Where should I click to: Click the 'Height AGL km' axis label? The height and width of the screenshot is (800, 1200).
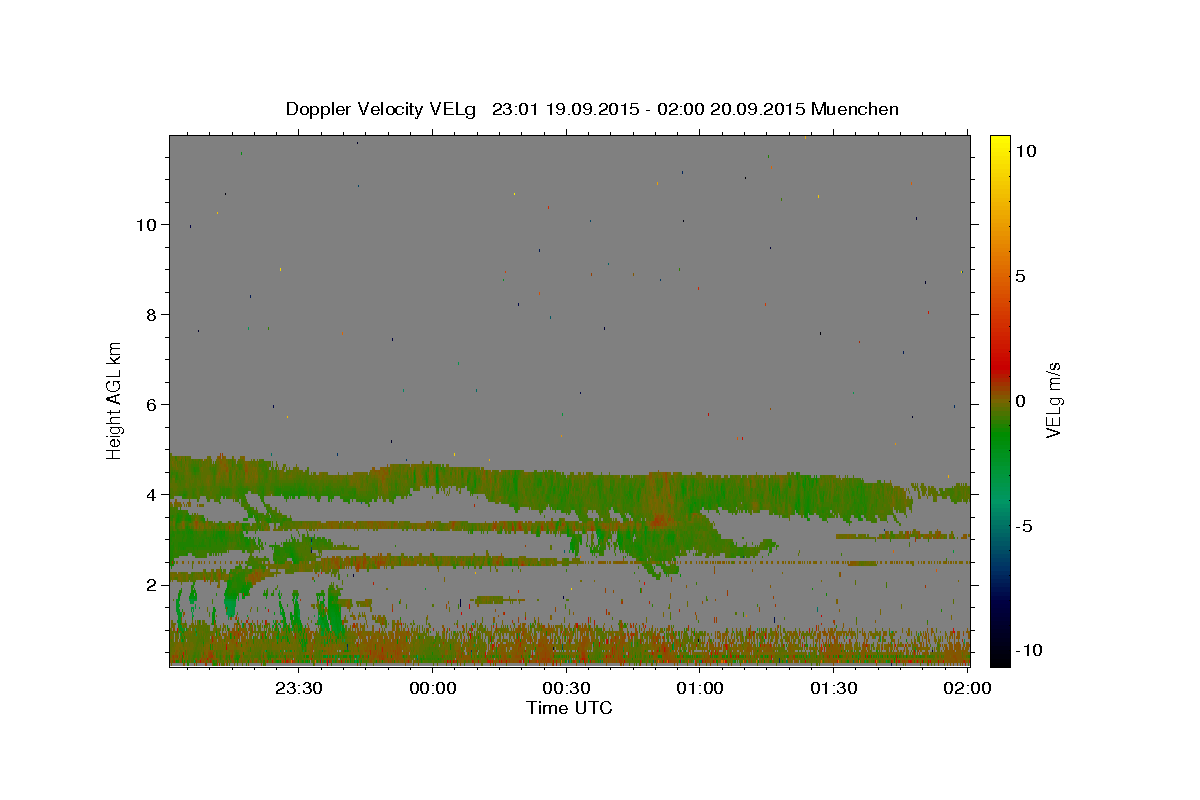(x=115, y=399)
